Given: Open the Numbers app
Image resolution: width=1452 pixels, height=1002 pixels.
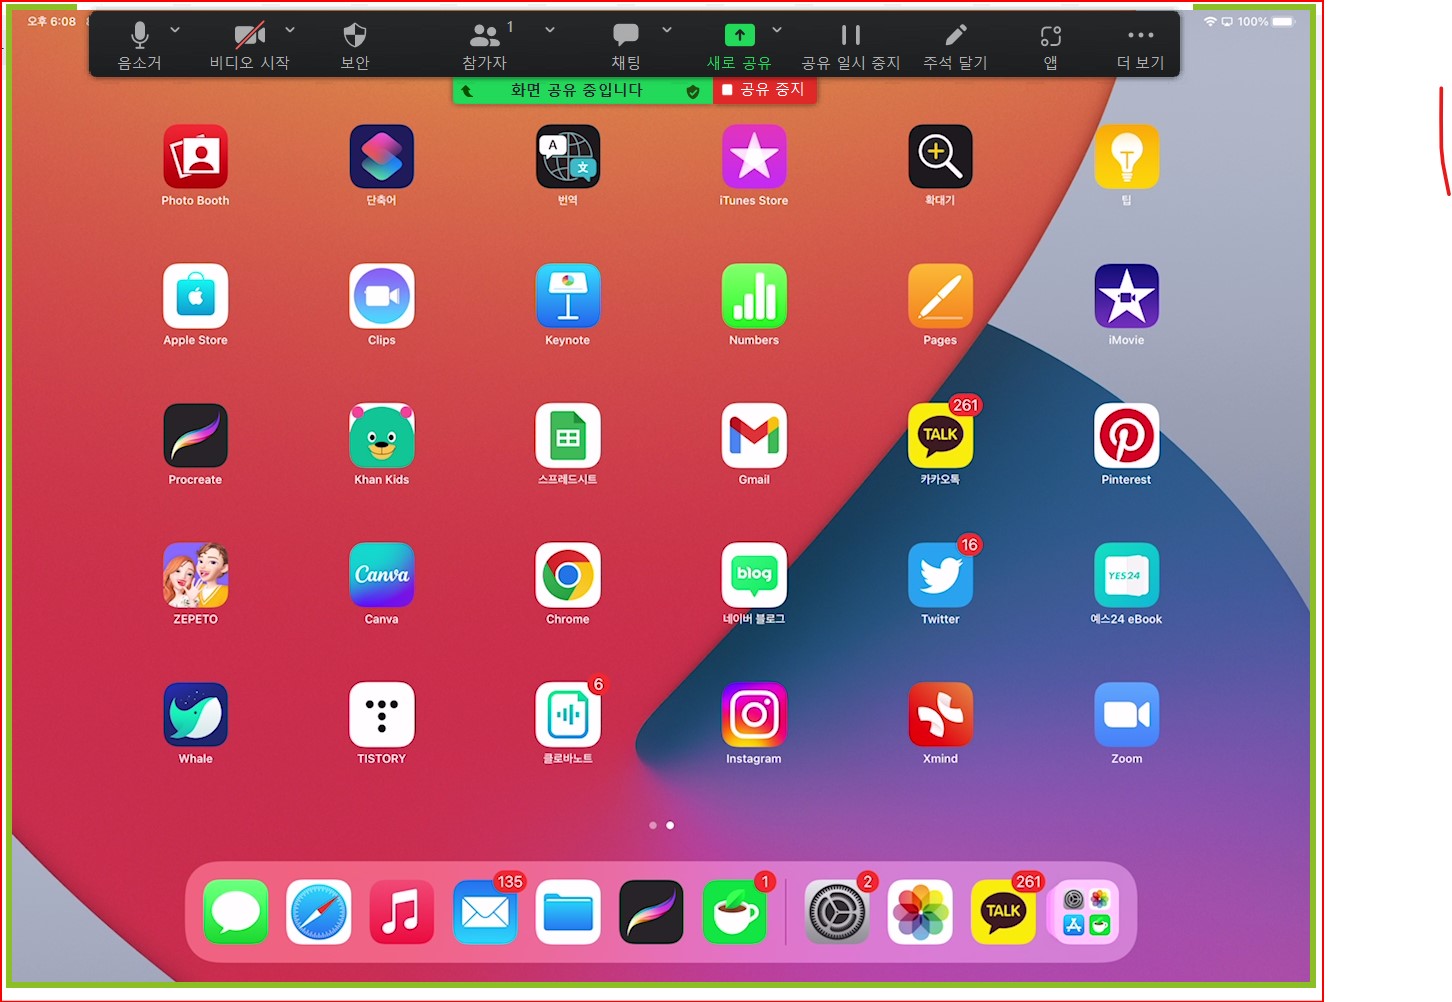Looking at the screenshot, I should pyautogui.click(x=754, y=296).
